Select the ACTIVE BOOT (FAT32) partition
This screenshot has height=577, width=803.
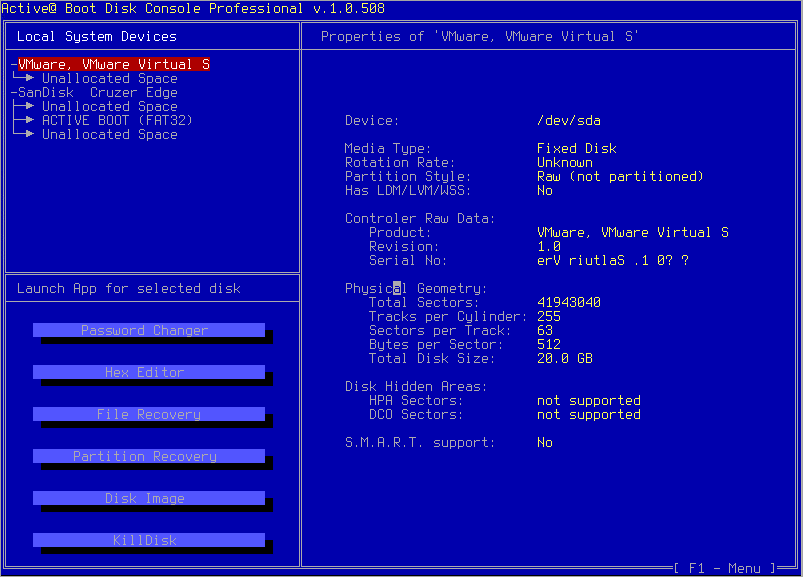tap(117, 120)
